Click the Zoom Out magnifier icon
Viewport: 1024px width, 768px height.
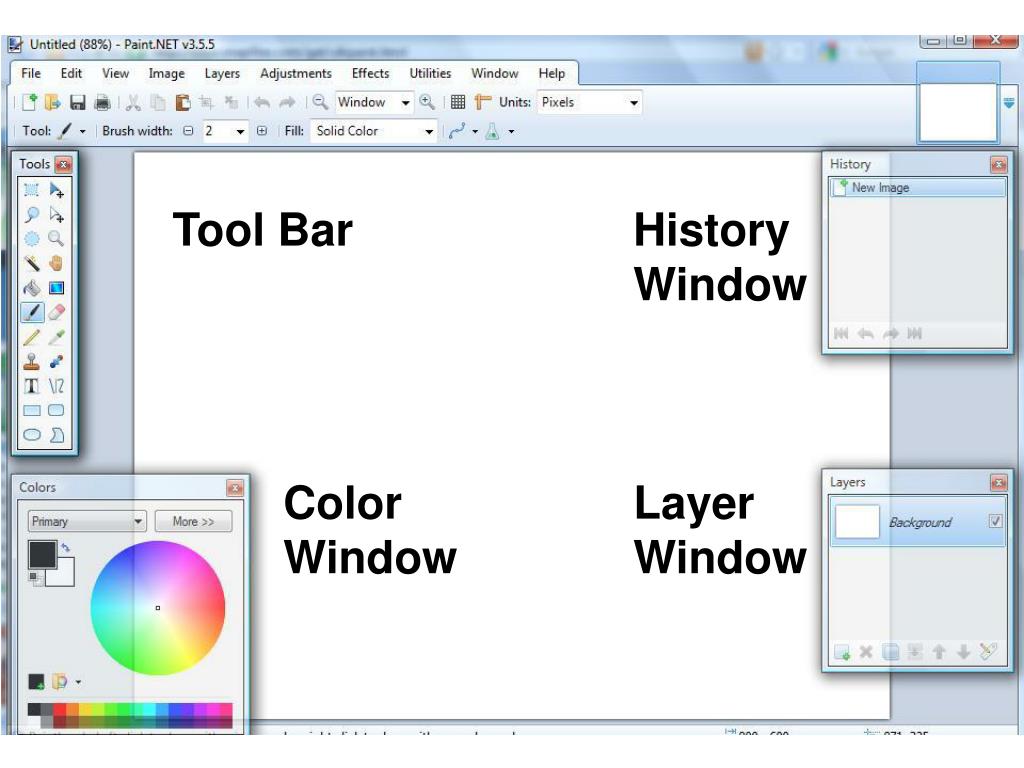[x=320, y=102]
